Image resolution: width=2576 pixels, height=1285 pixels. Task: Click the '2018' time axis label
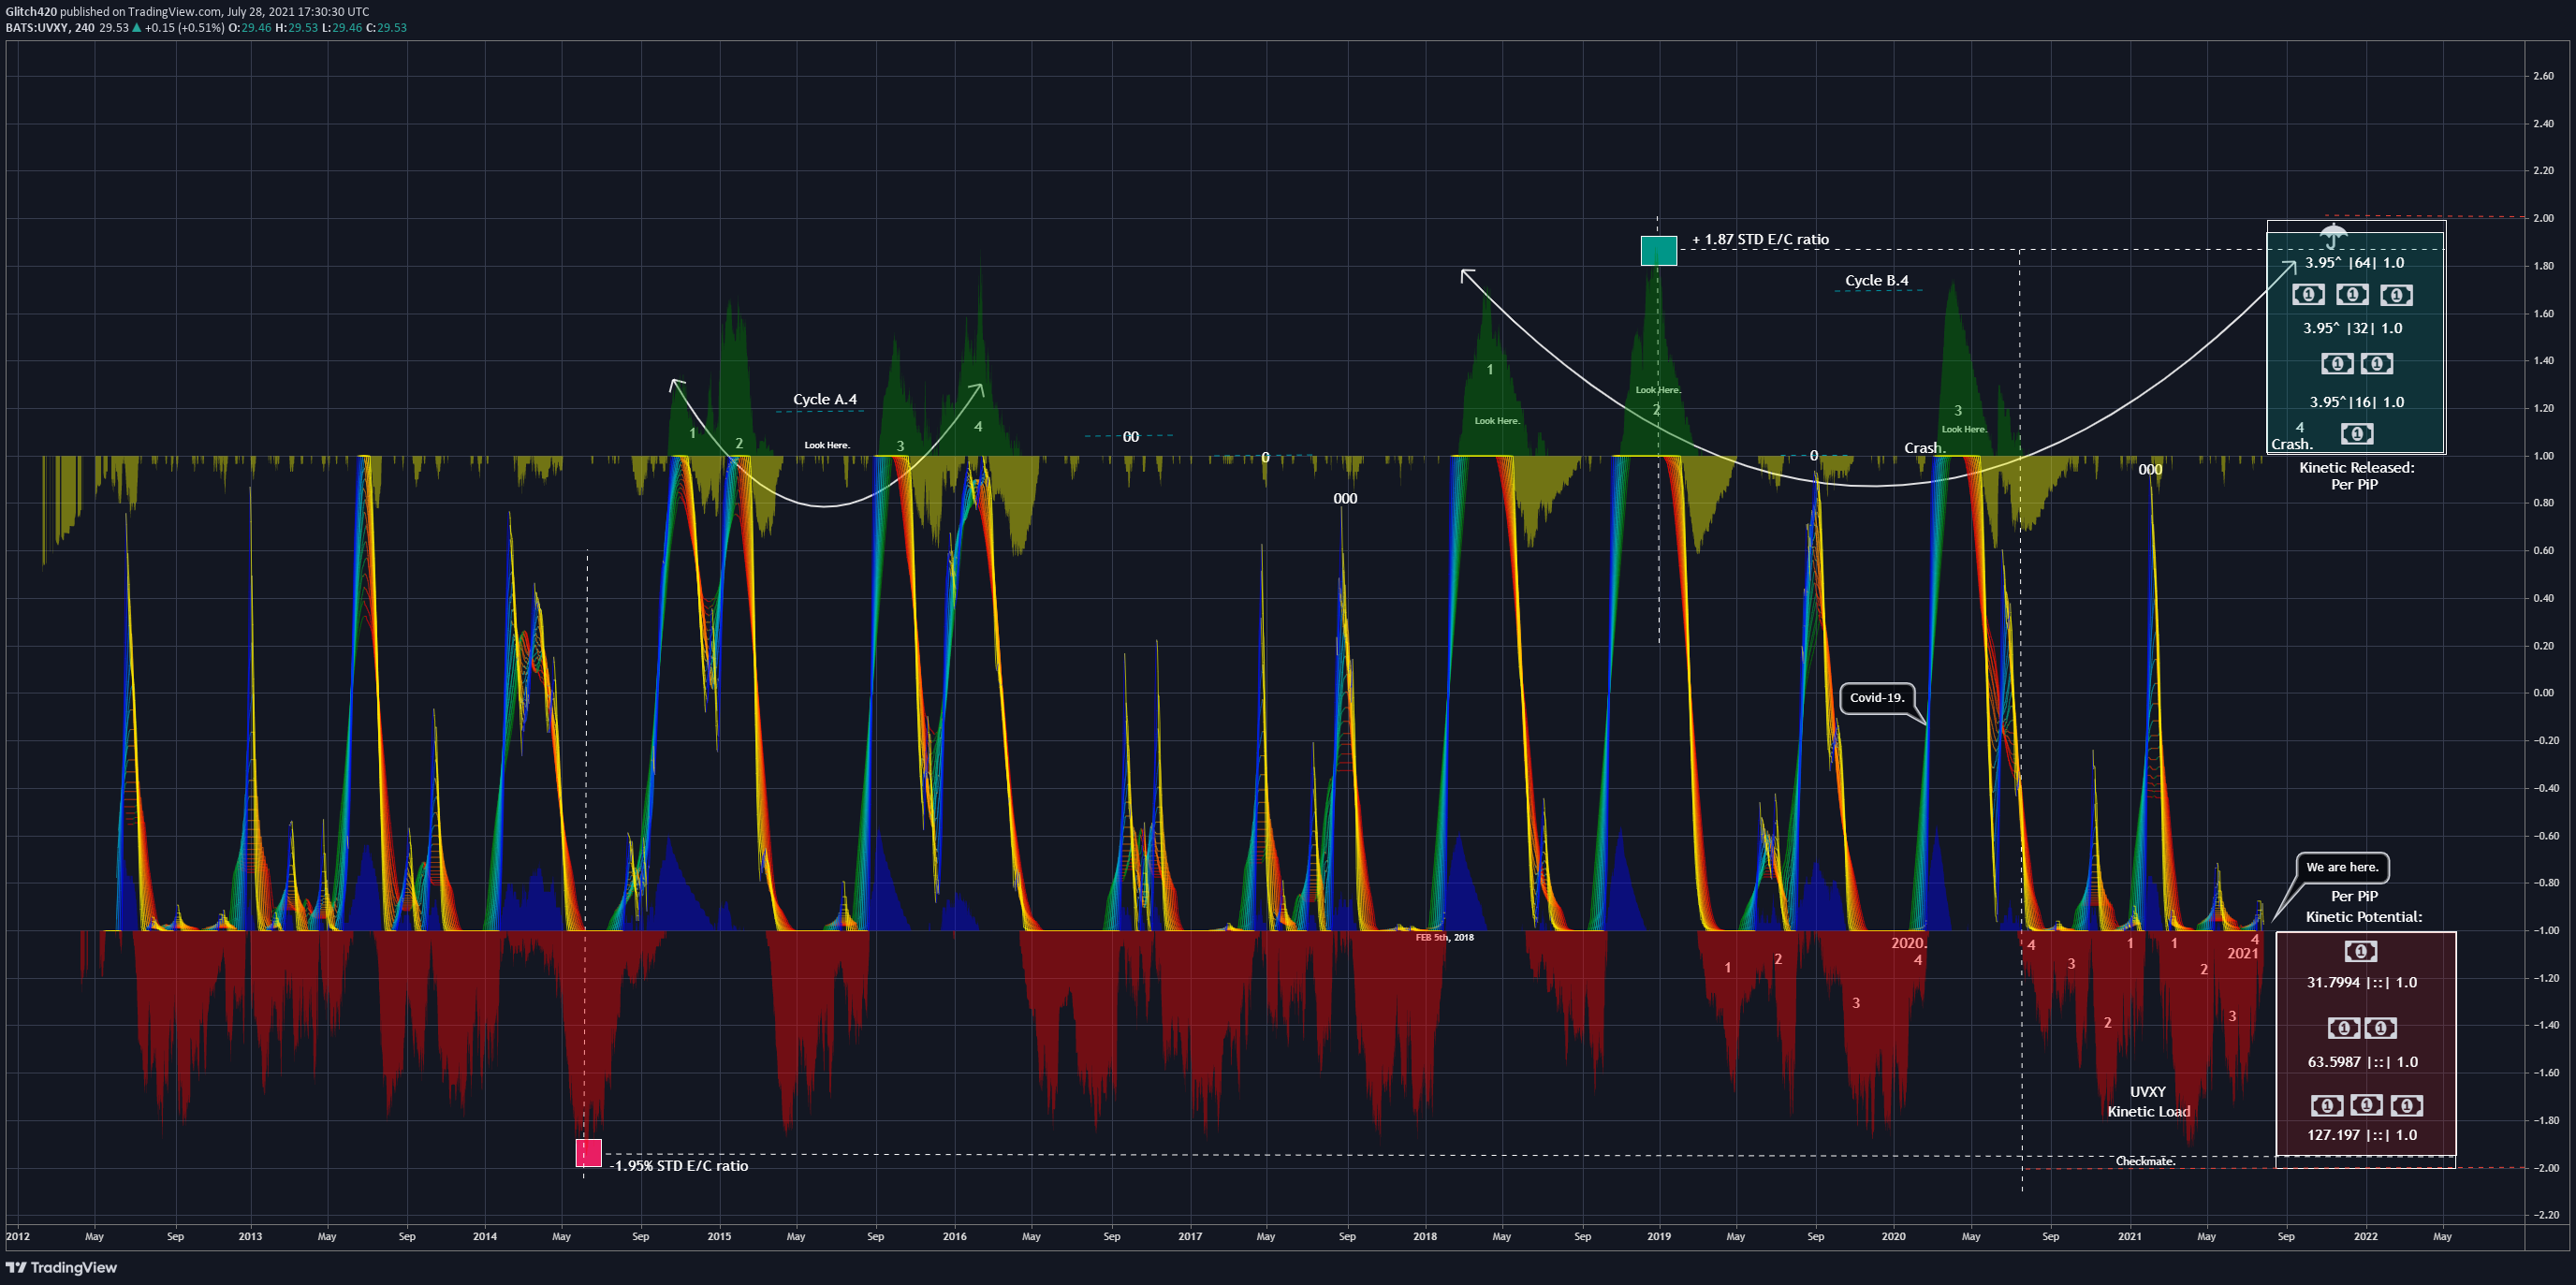(x=1425, y=1237)
